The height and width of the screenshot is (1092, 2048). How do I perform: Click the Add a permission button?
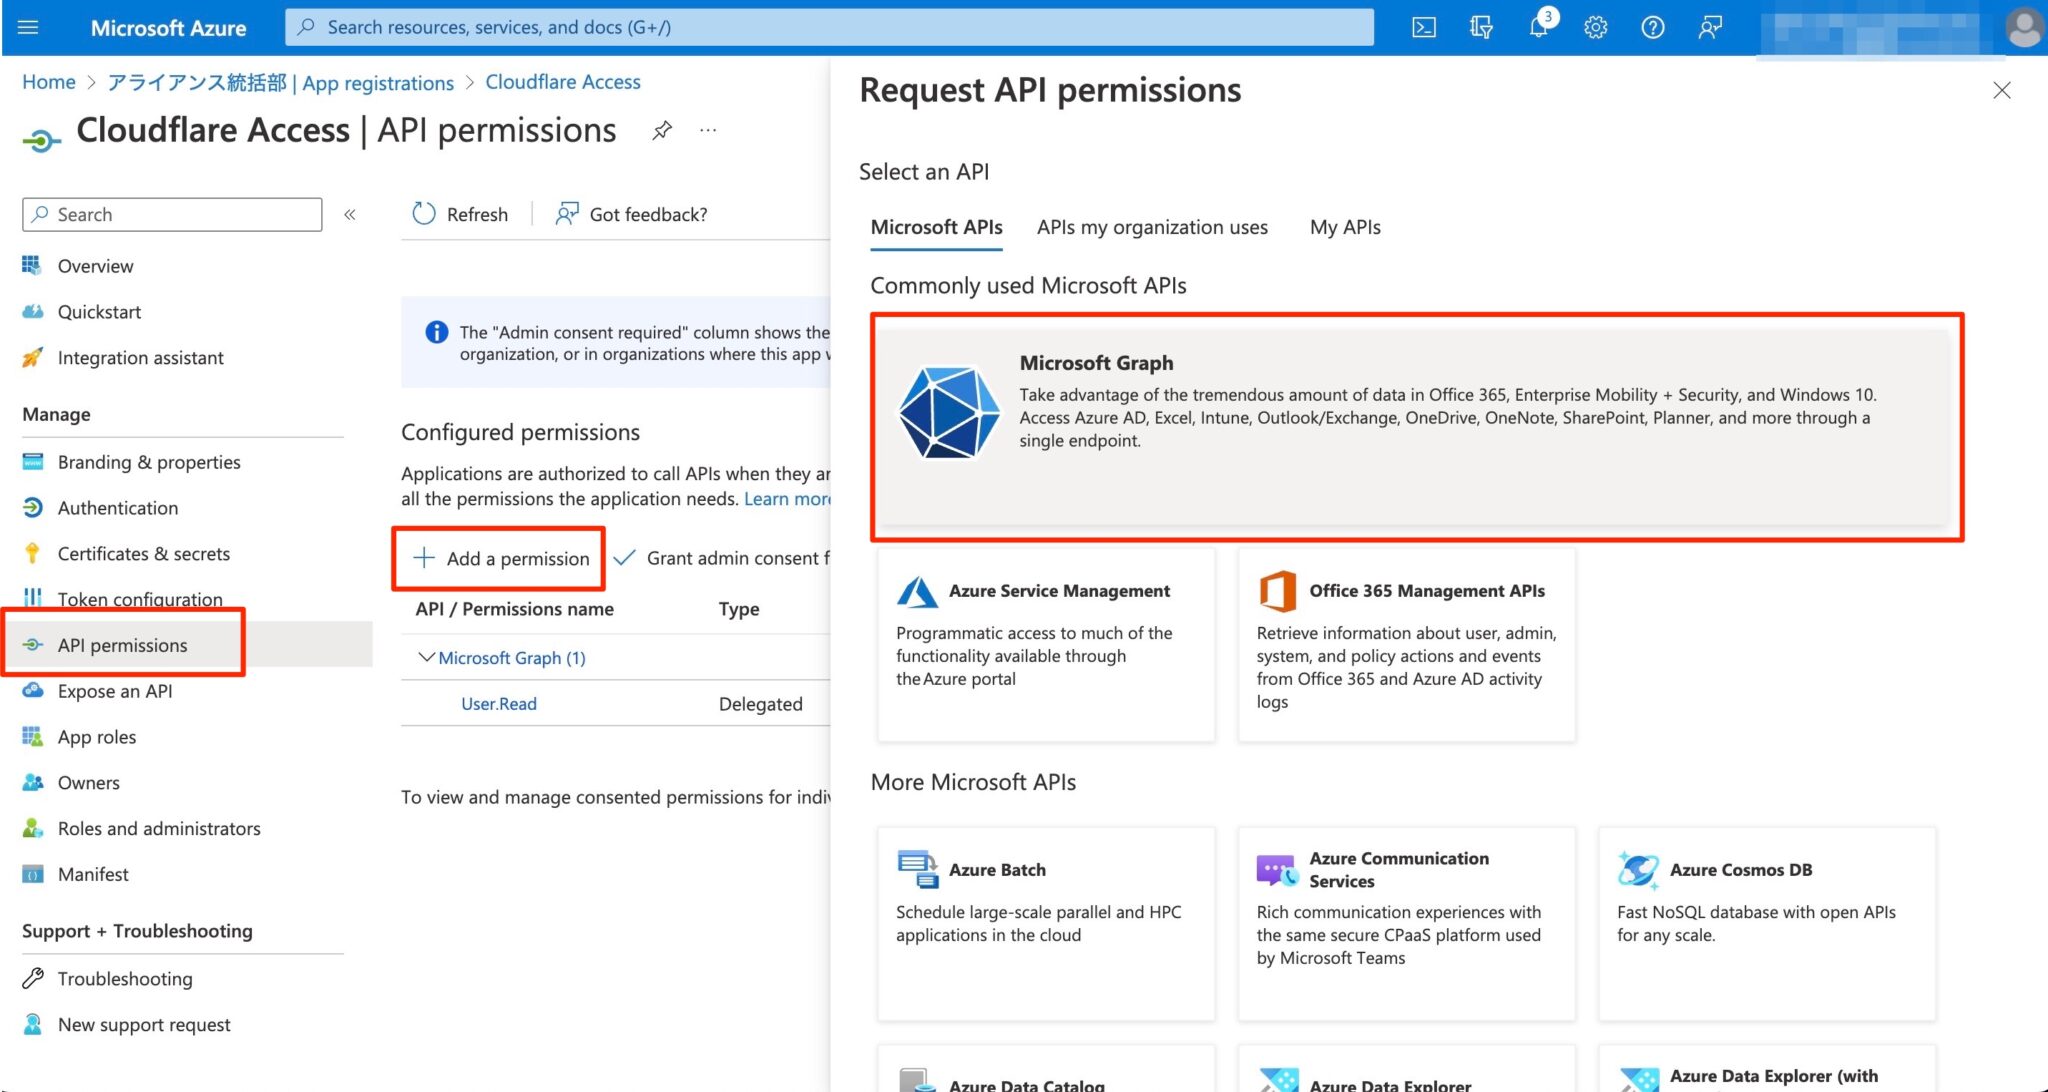pos(499,558)
